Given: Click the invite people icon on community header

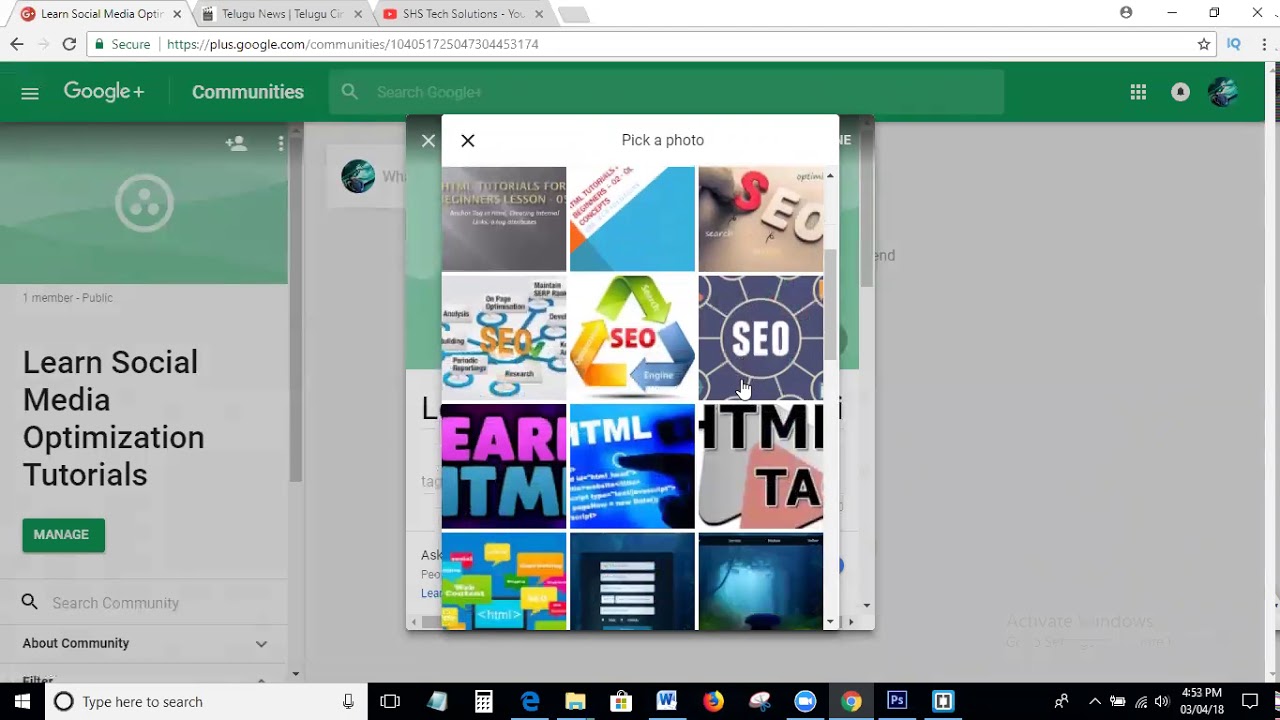Looking at the screenshot, I should 236,144.
